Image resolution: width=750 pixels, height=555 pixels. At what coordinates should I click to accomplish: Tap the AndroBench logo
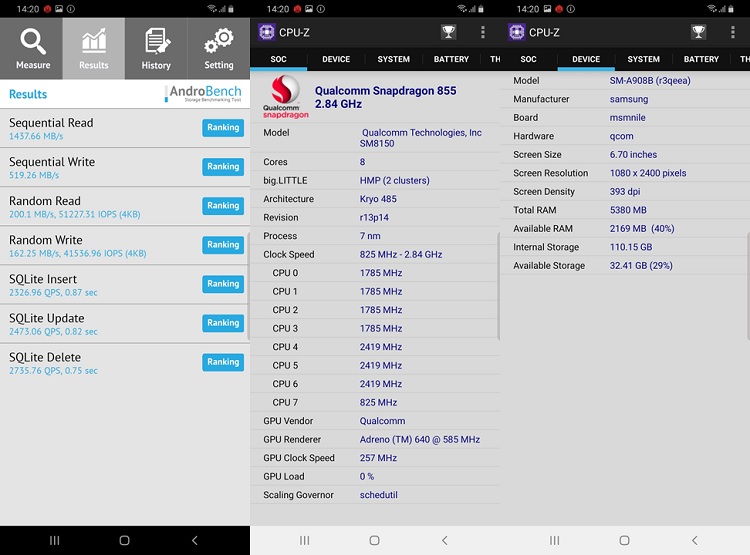204,93
